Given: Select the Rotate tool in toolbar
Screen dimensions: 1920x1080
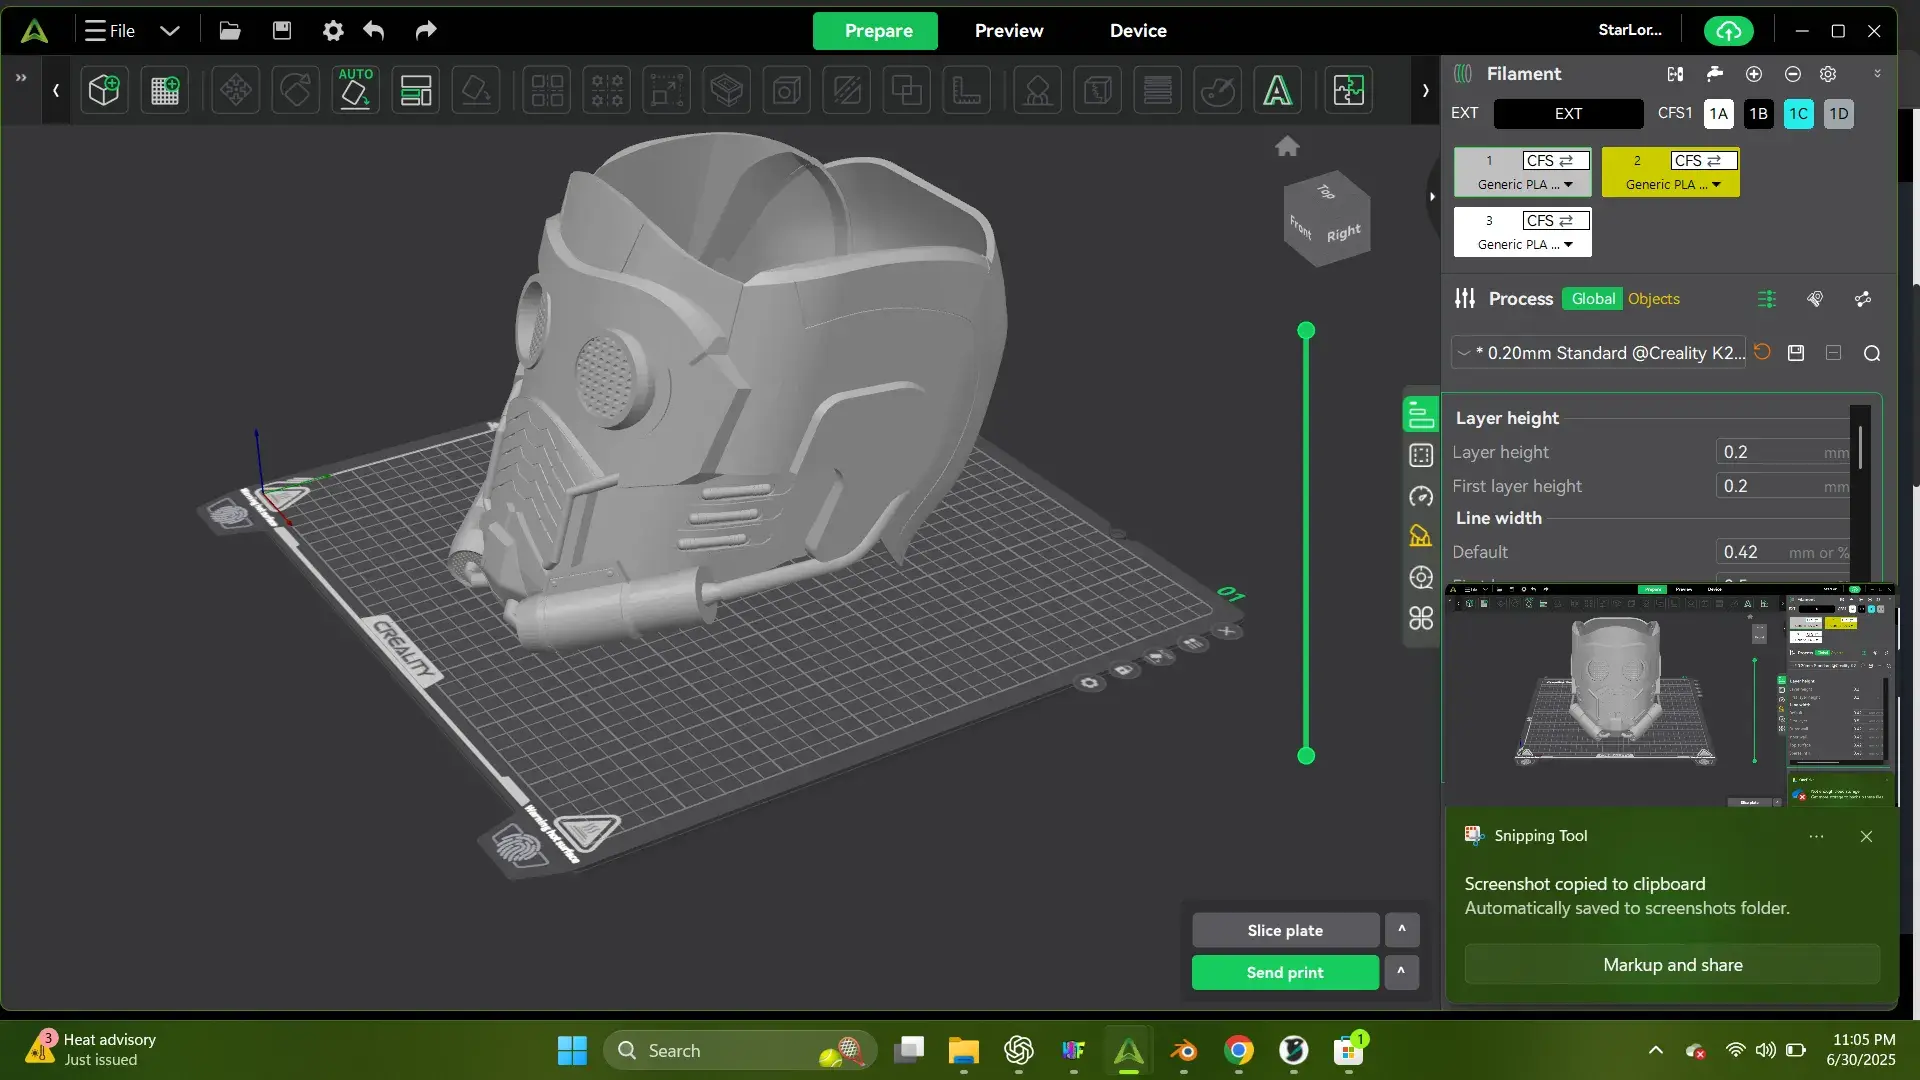Looking at the screenshot, I should coord(296,90).
